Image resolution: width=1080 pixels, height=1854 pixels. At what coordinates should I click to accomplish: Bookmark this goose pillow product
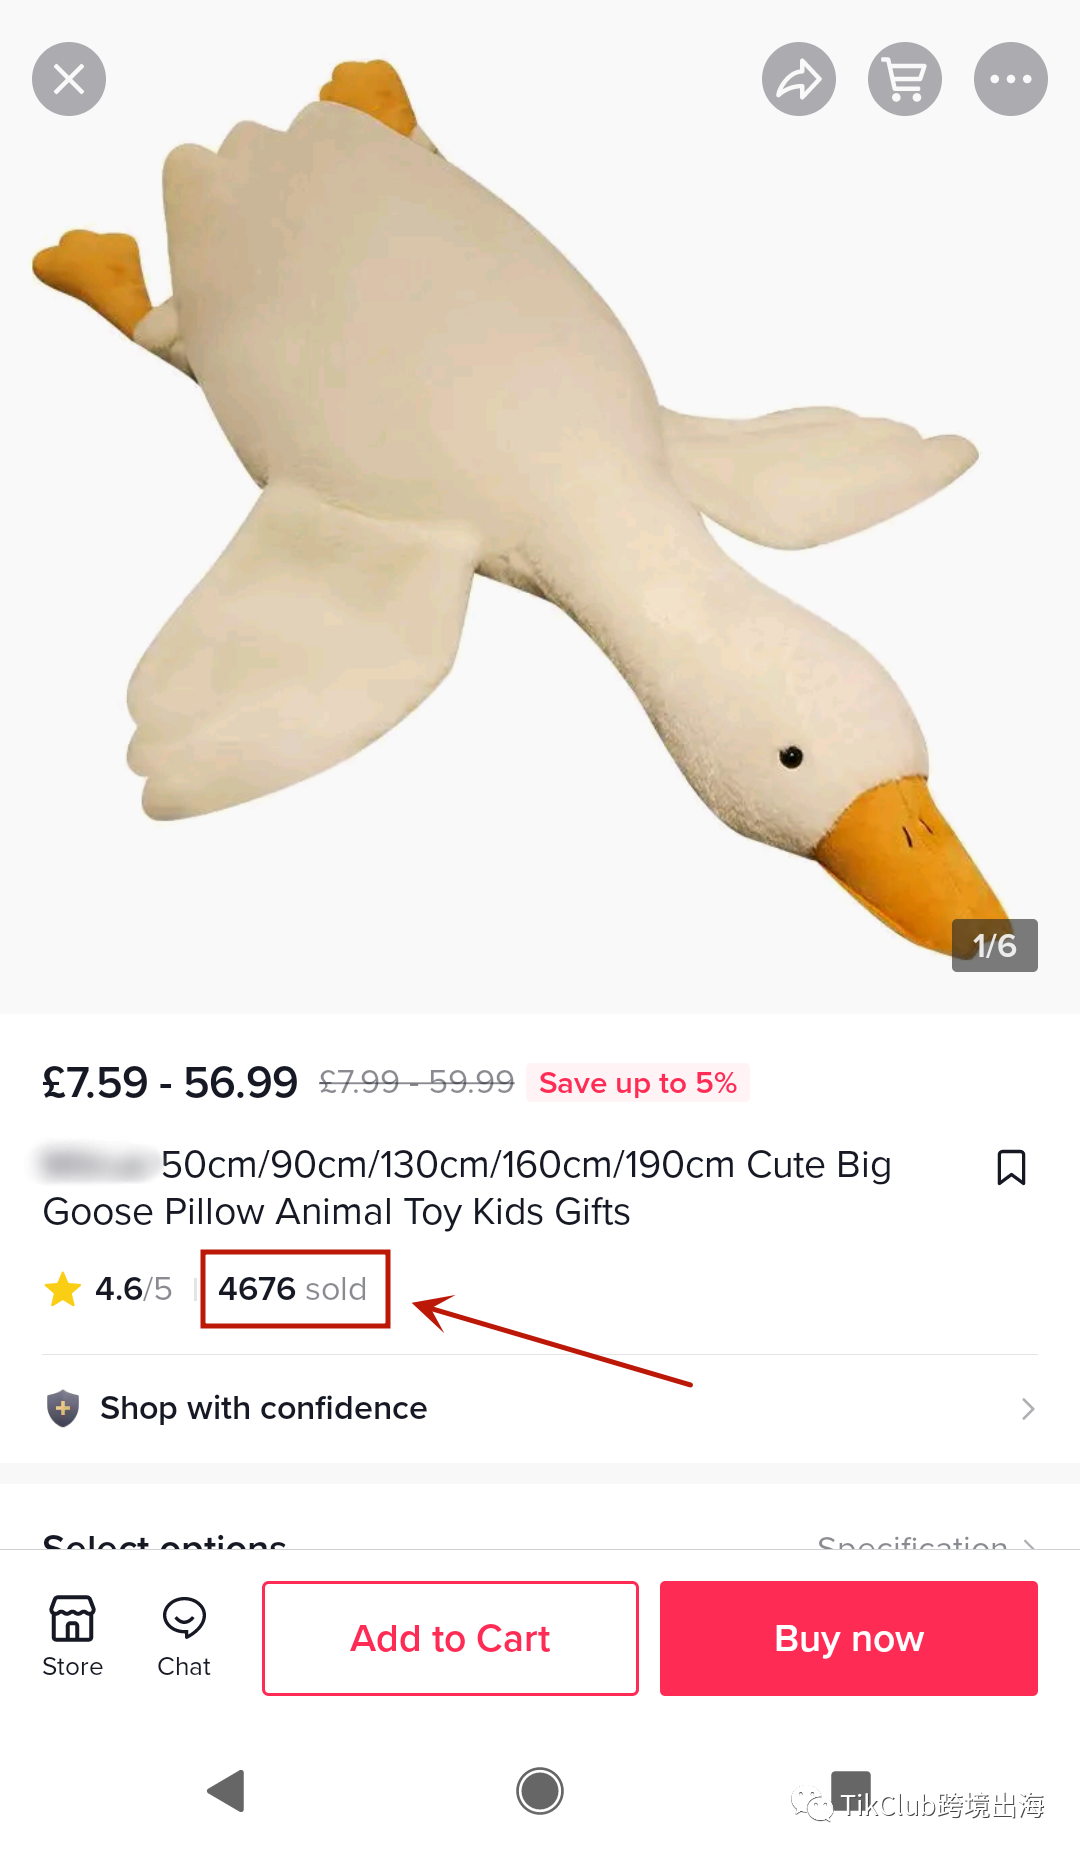(1011, 1167)
